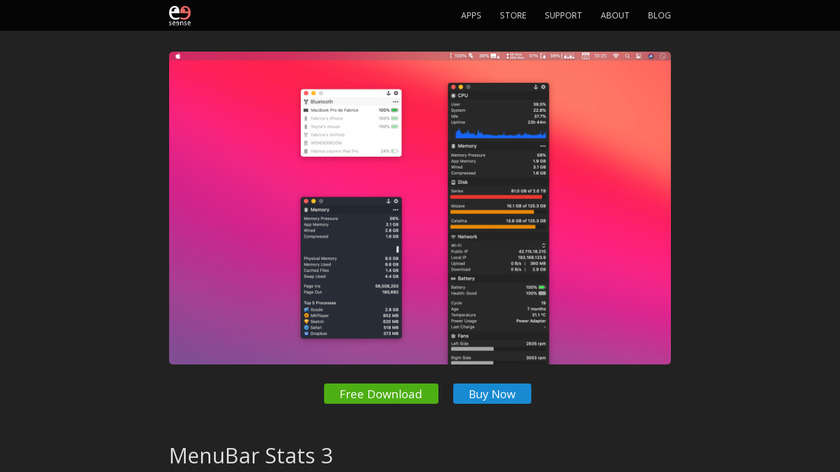Screen dimensions: 840x472
Task: Click the Disk section icon
Action: [x=453, y=182]
